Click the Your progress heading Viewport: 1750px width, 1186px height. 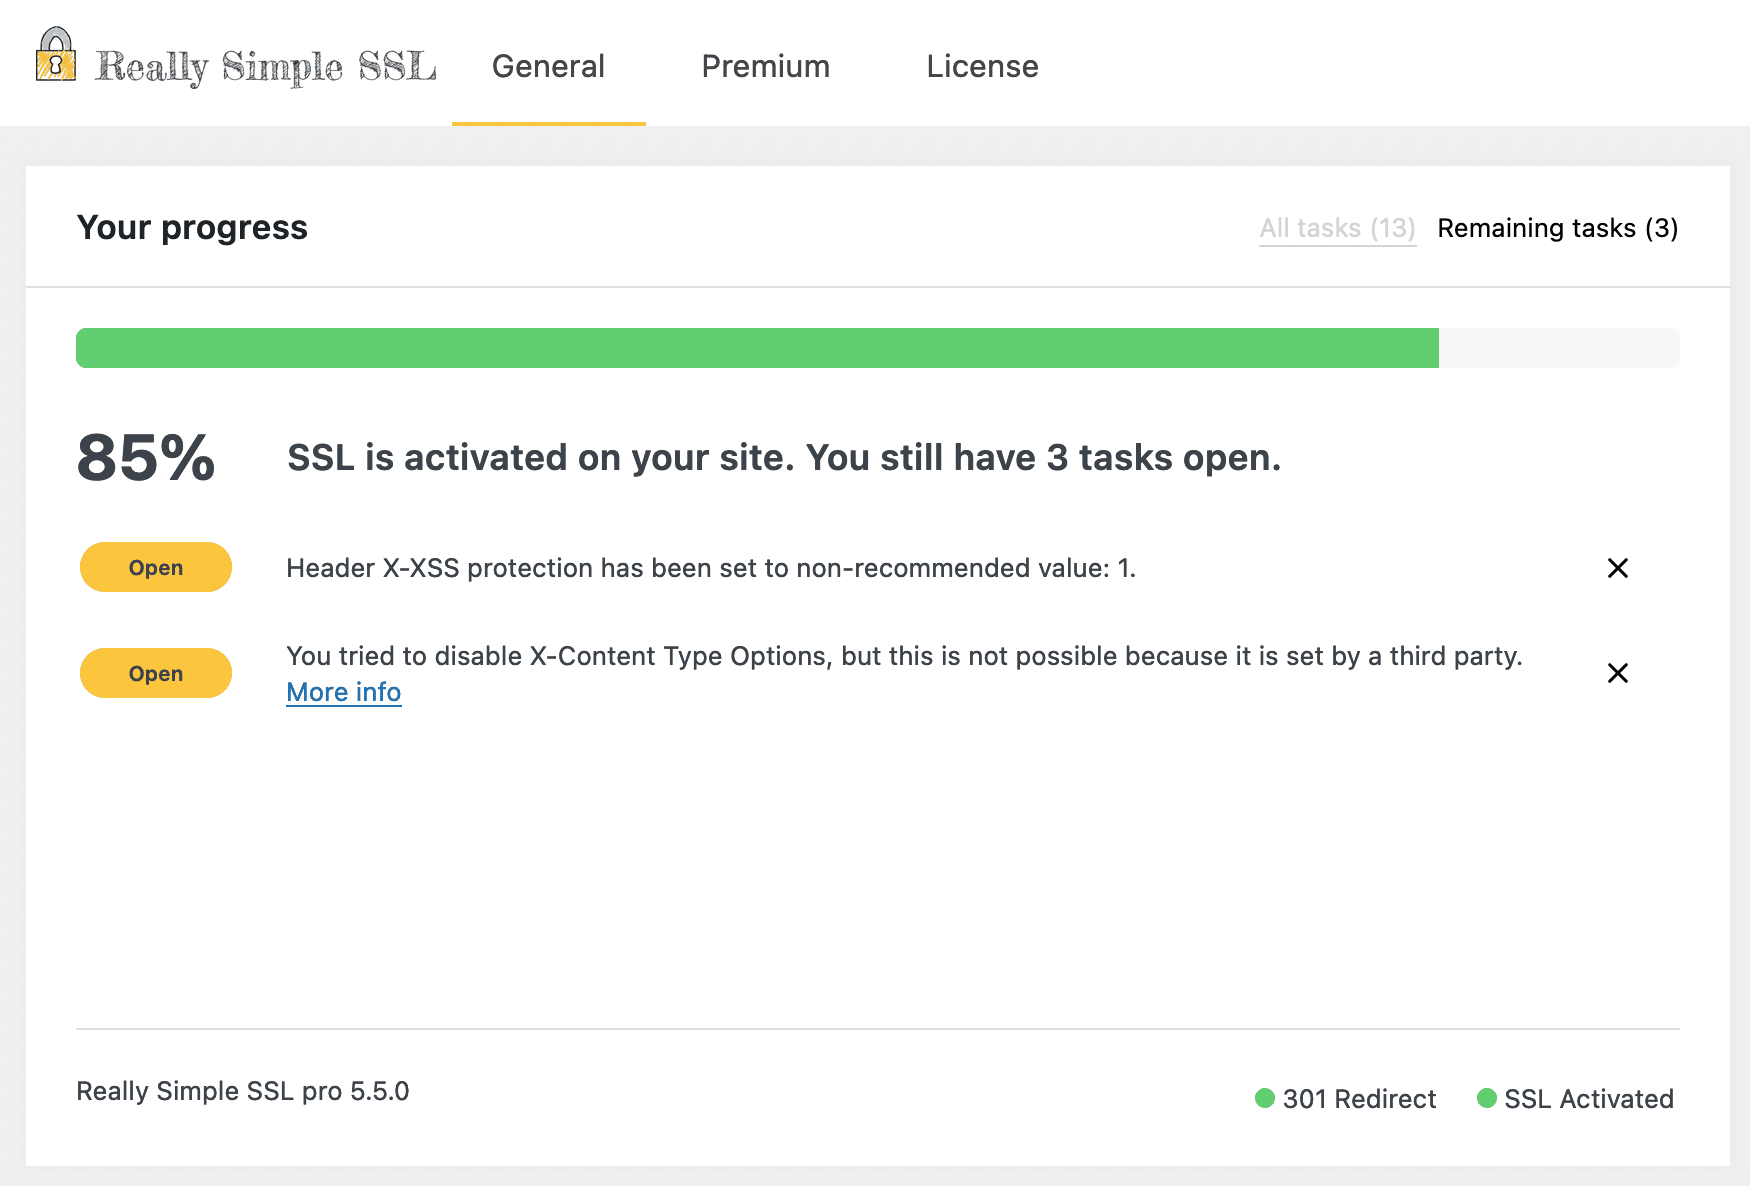point(192,227)
